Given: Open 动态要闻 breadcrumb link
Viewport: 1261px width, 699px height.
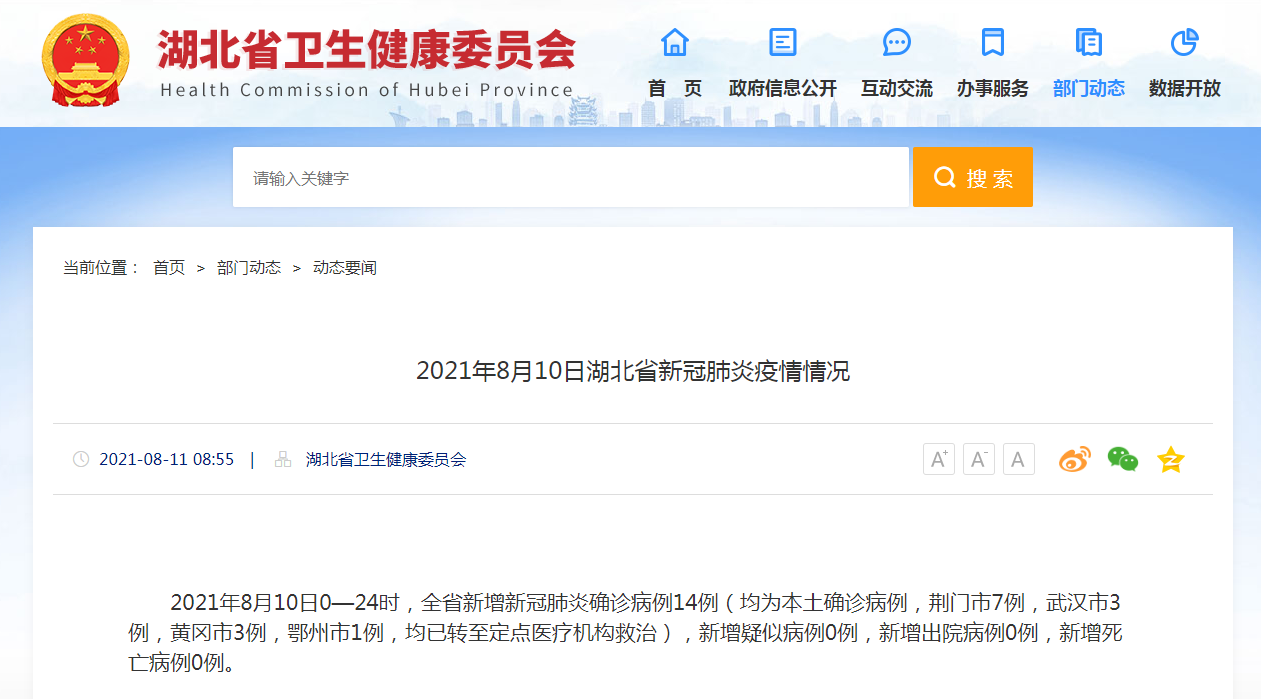Looking at the screenshot, I should (x=345, y=268).
